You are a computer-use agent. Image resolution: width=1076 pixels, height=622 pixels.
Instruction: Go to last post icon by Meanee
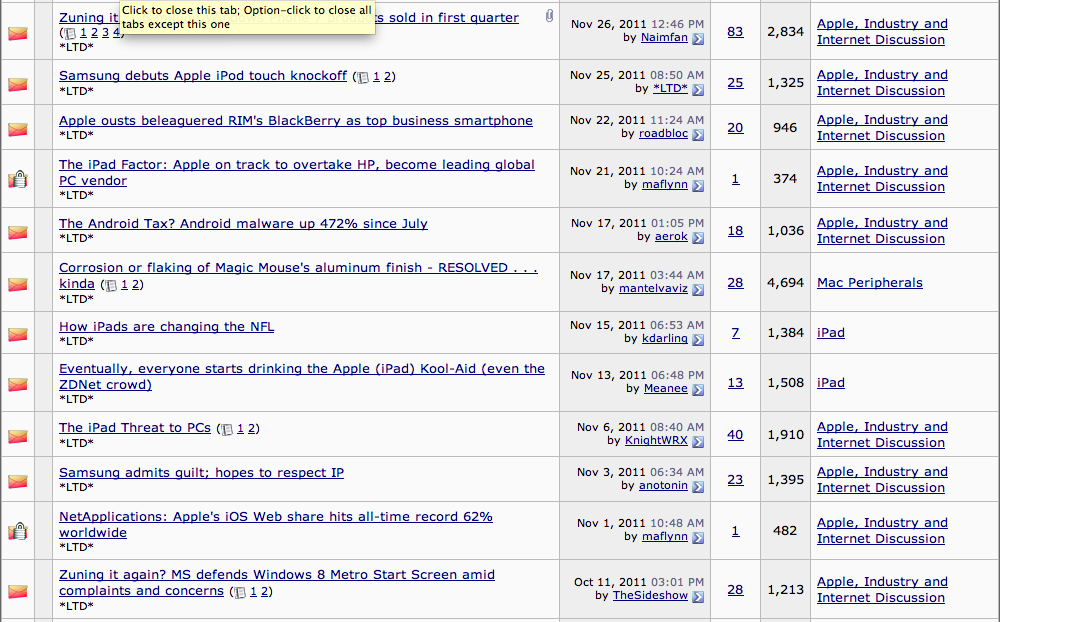[698, 390]
